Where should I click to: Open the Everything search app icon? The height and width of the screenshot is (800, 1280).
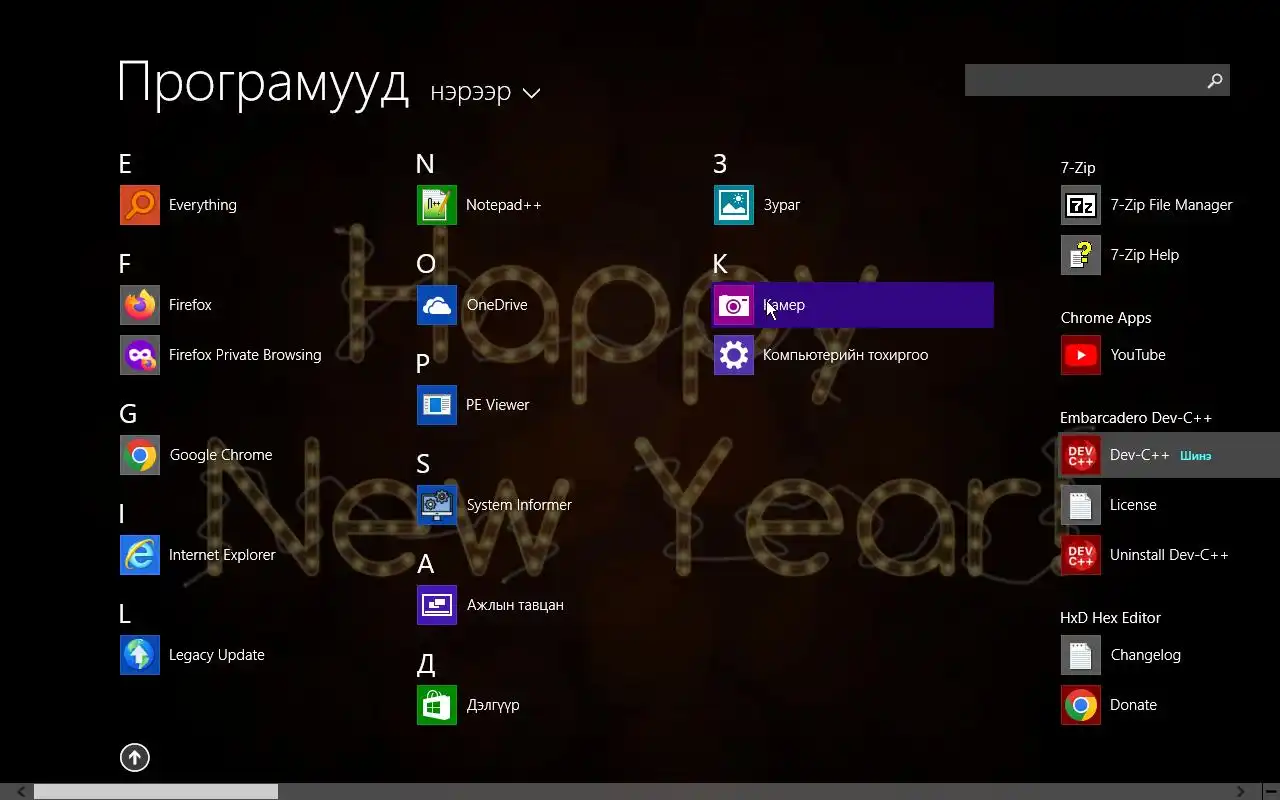[140, 205]
